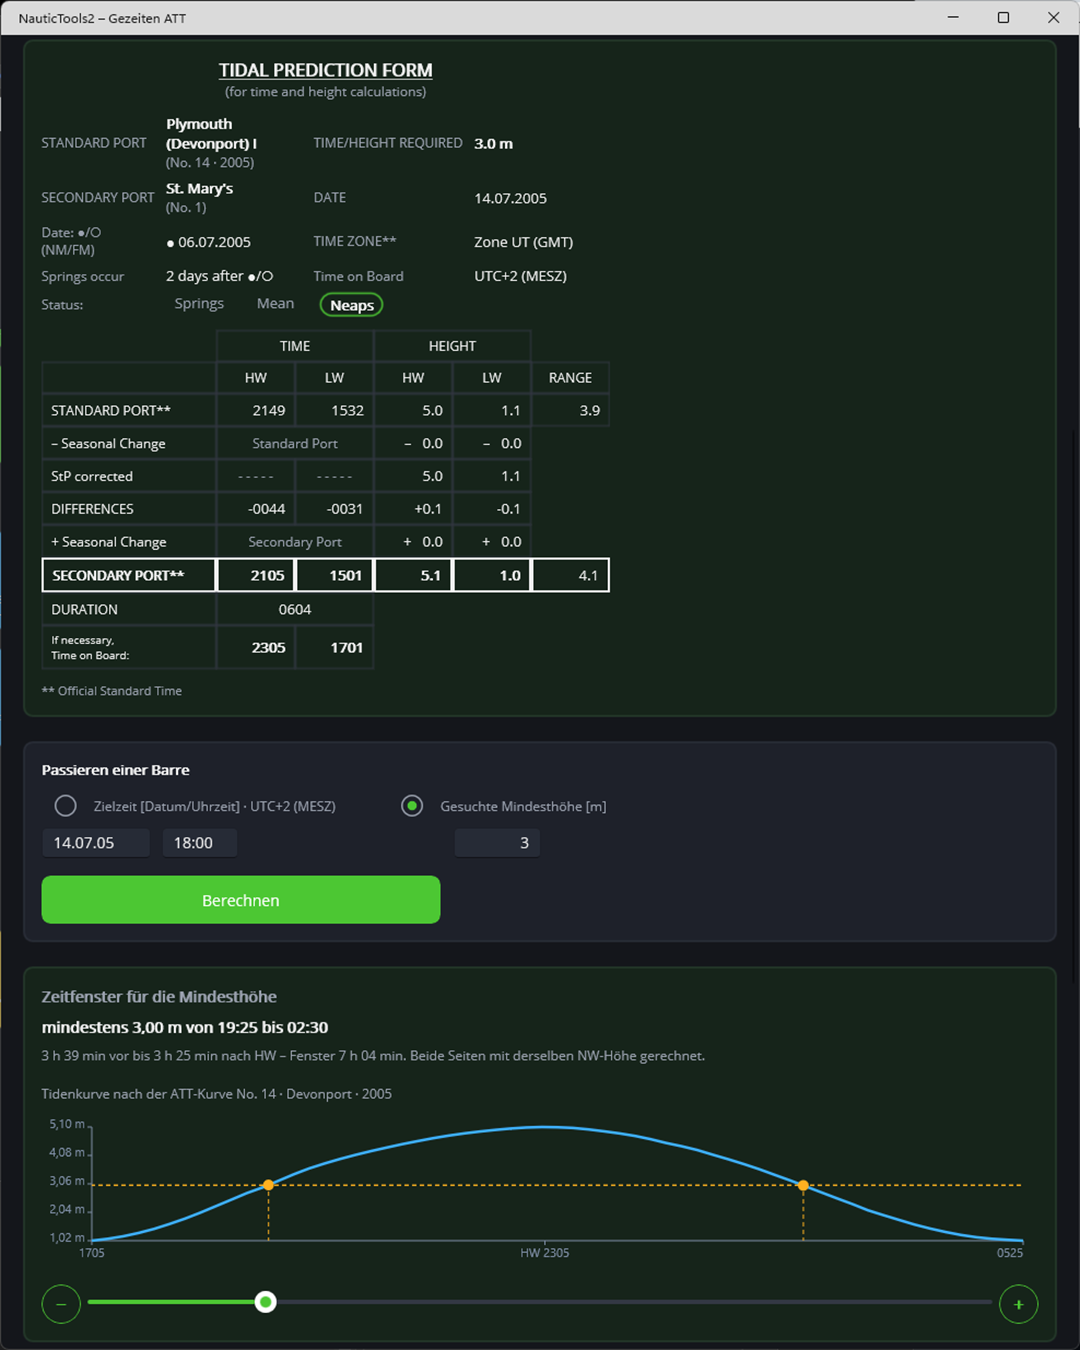Click Secondary Port LW height 1.0
Screen dimensions: 1080x1350
pyautogui.click(x=492, y=575)
